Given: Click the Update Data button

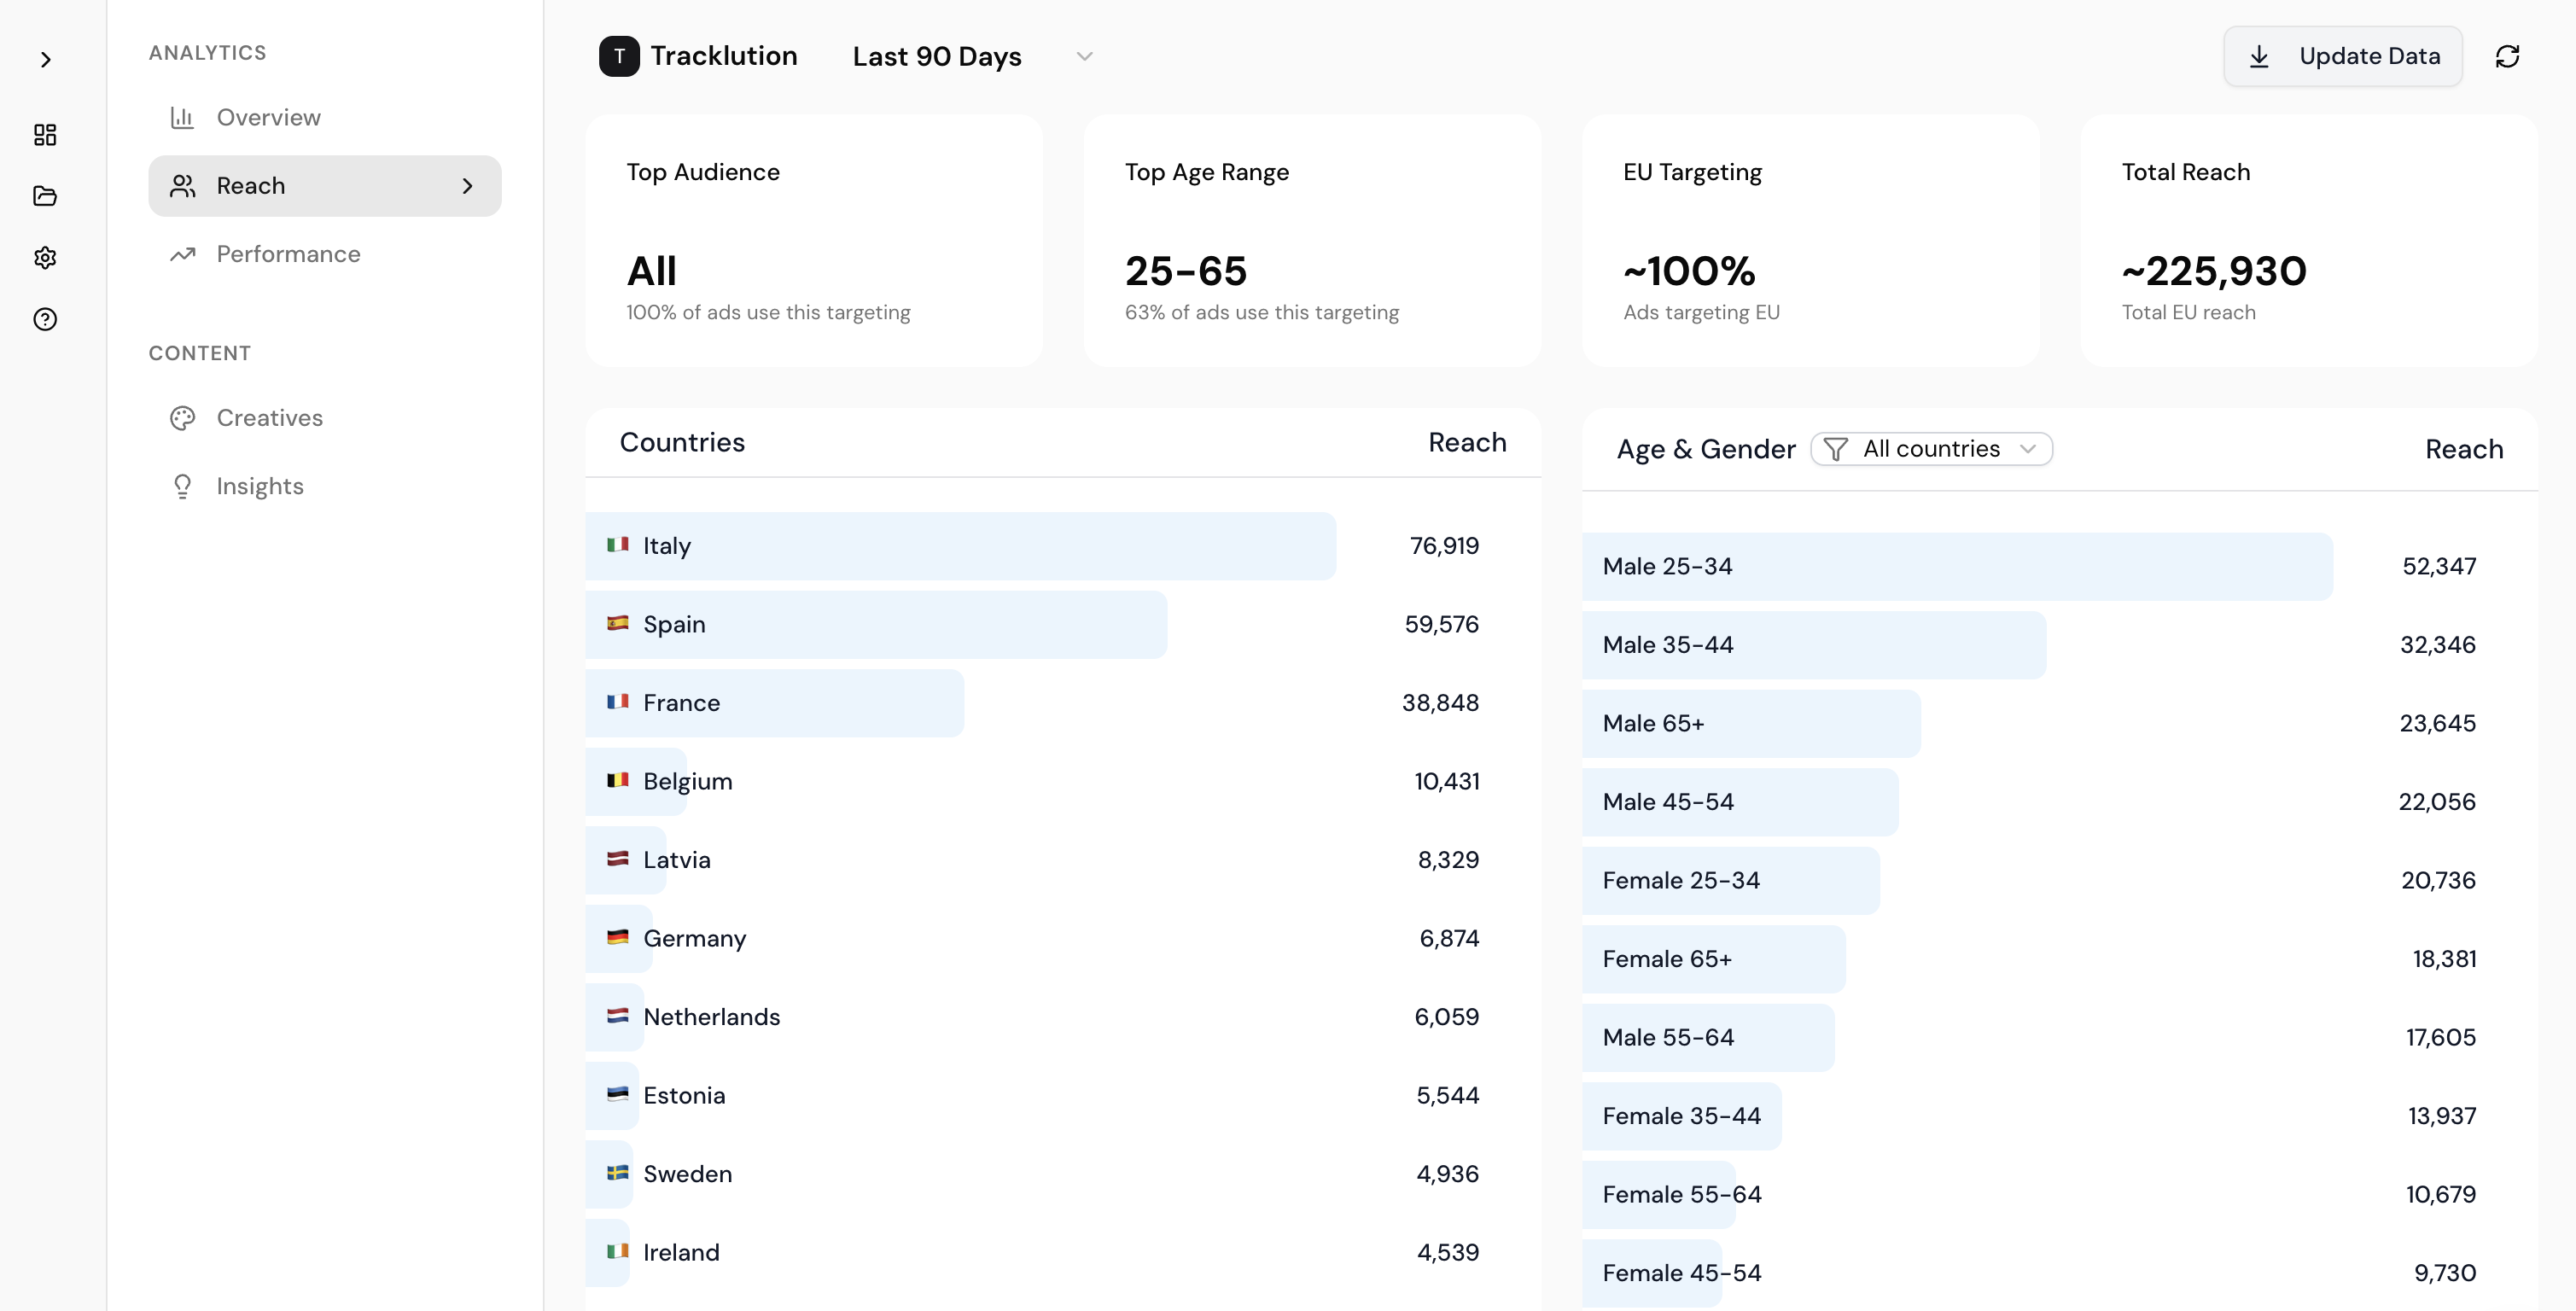Looking at the screenshot, I should (2343, 56).
